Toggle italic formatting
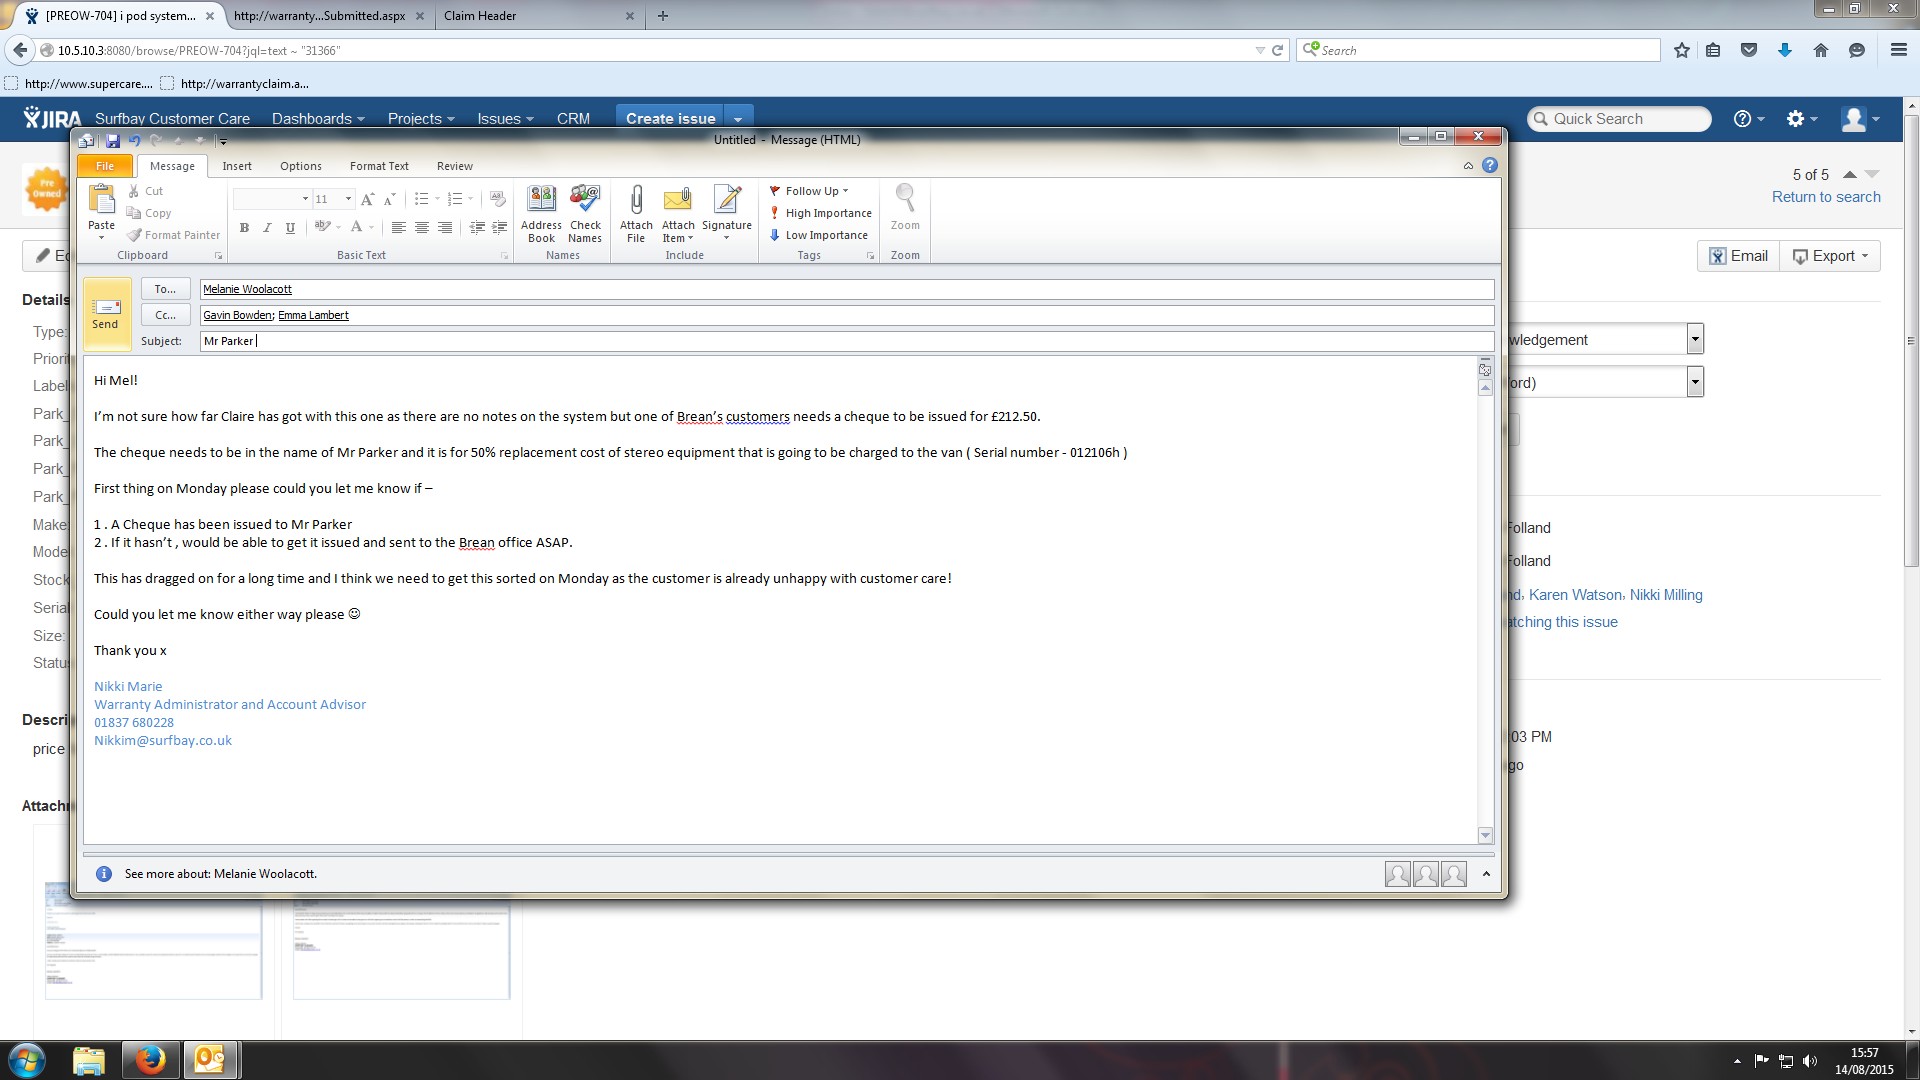The width and height of the screenshot is (1920, 1080). coord(267,228)
